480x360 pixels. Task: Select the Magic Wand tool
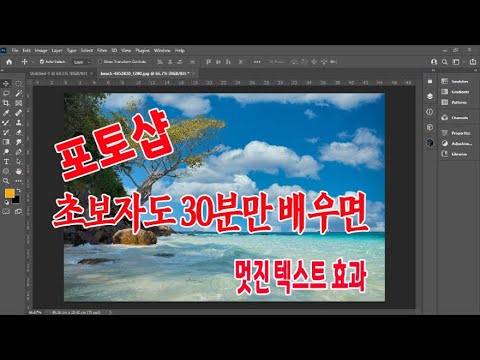pos(19,93)
